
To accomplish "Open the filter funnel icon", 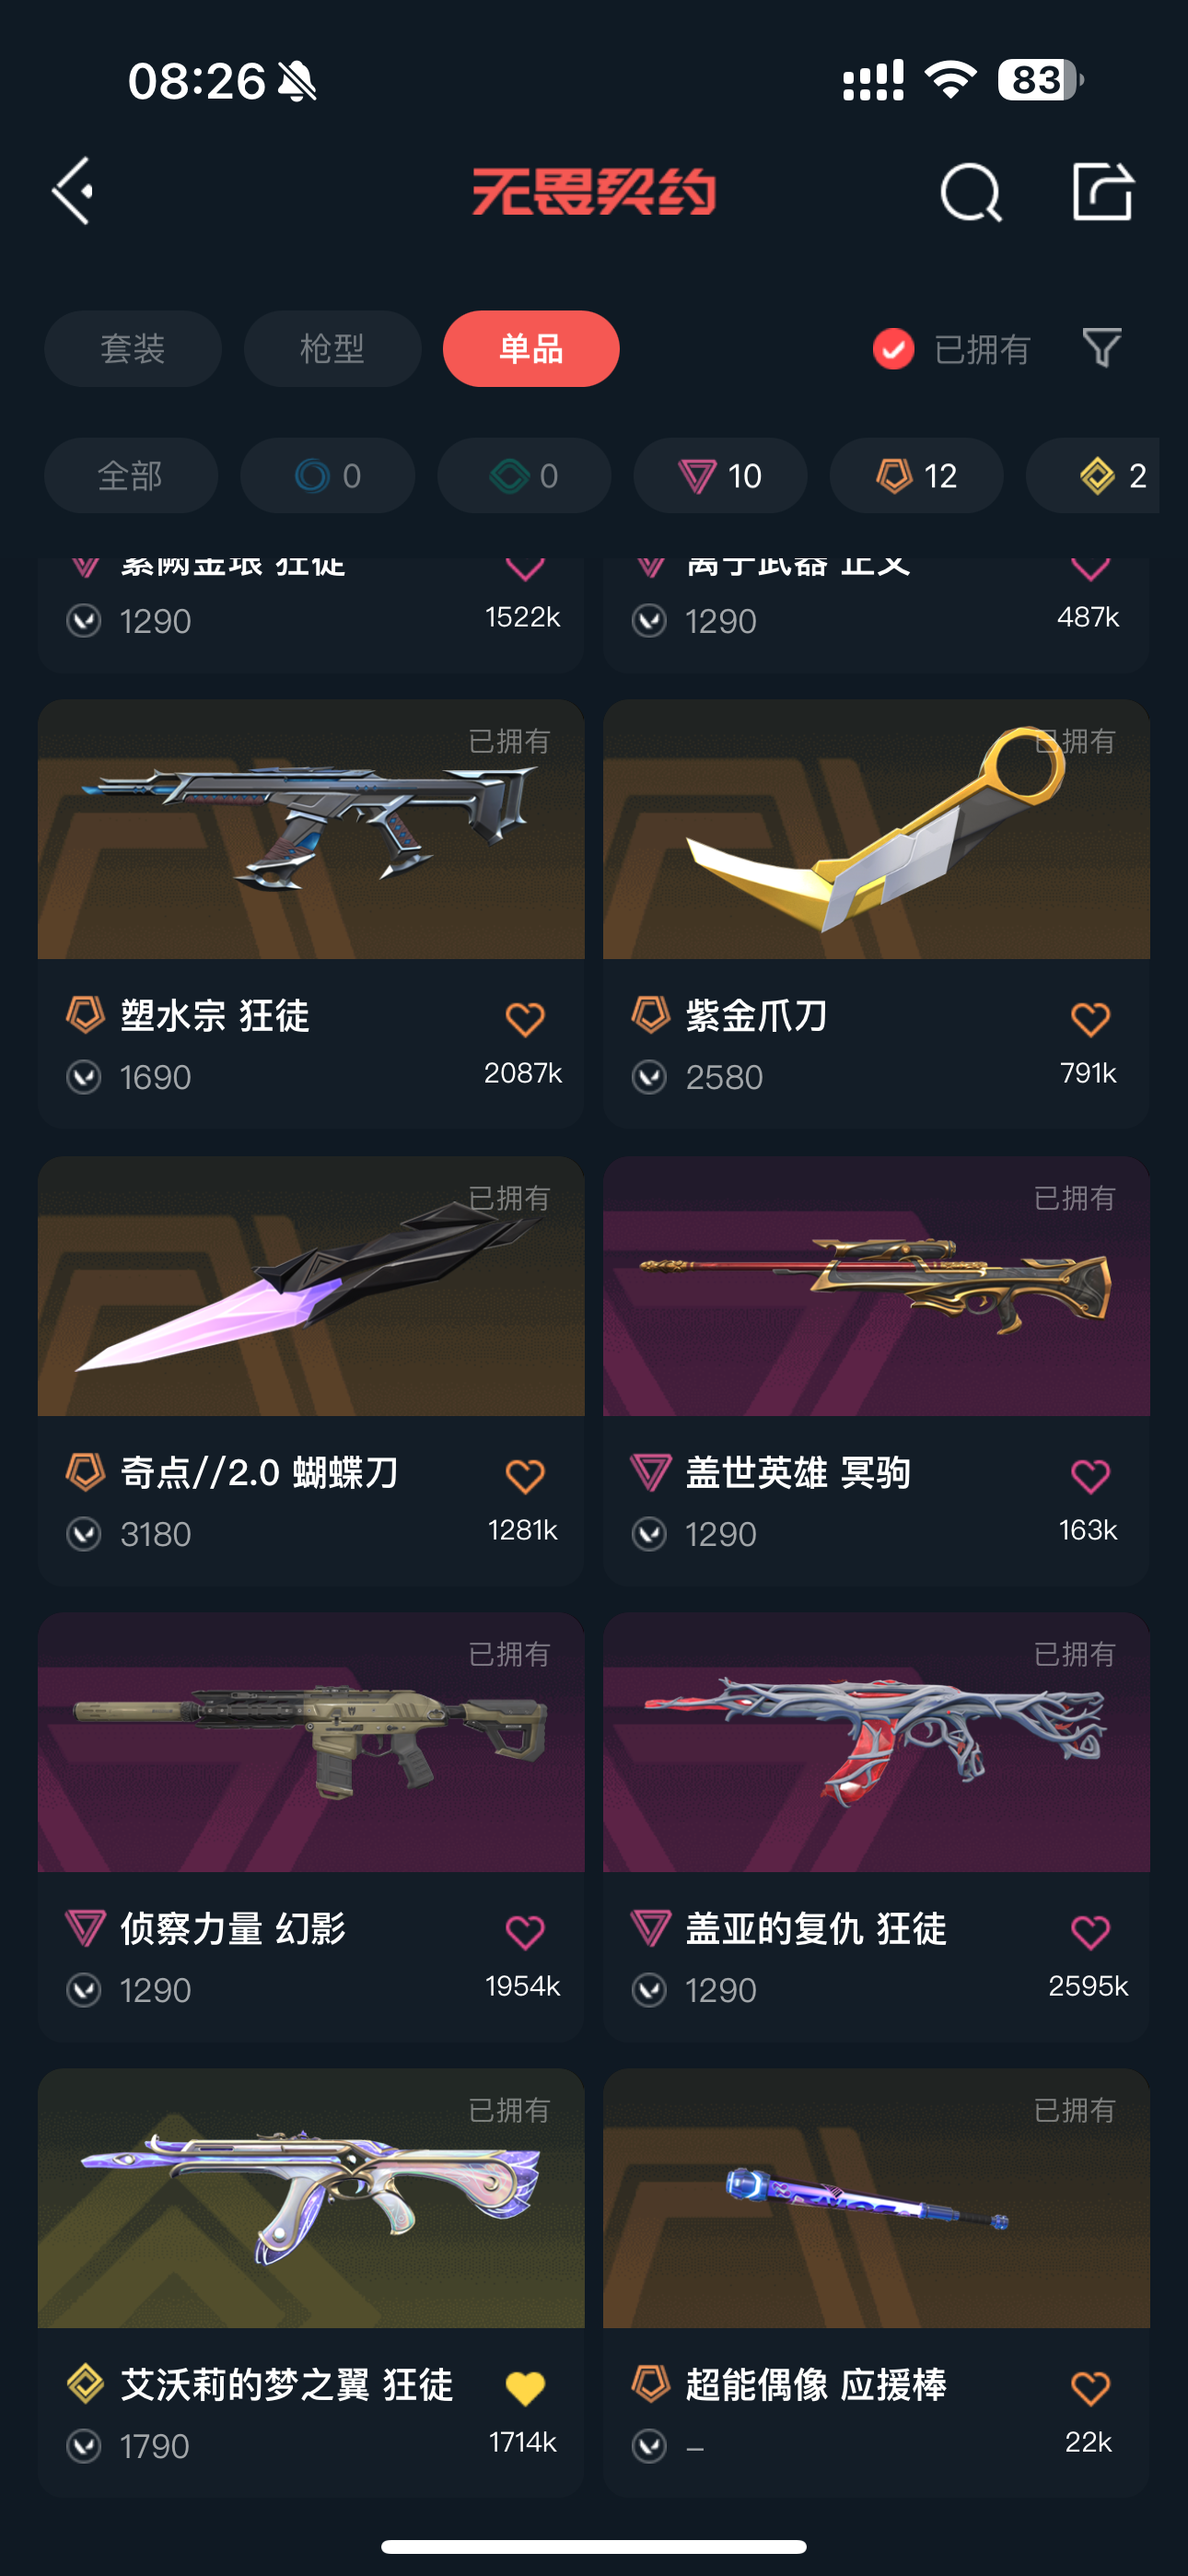I will tap(1102, 348).
